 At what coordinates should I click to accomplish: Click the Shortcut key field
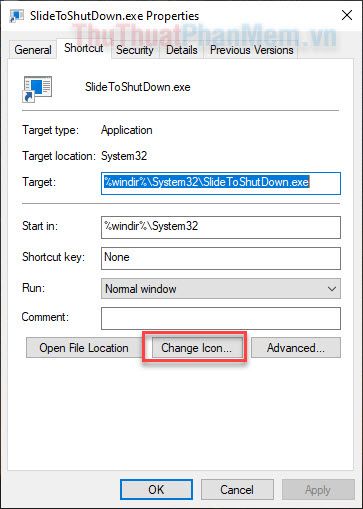point(221,258)
